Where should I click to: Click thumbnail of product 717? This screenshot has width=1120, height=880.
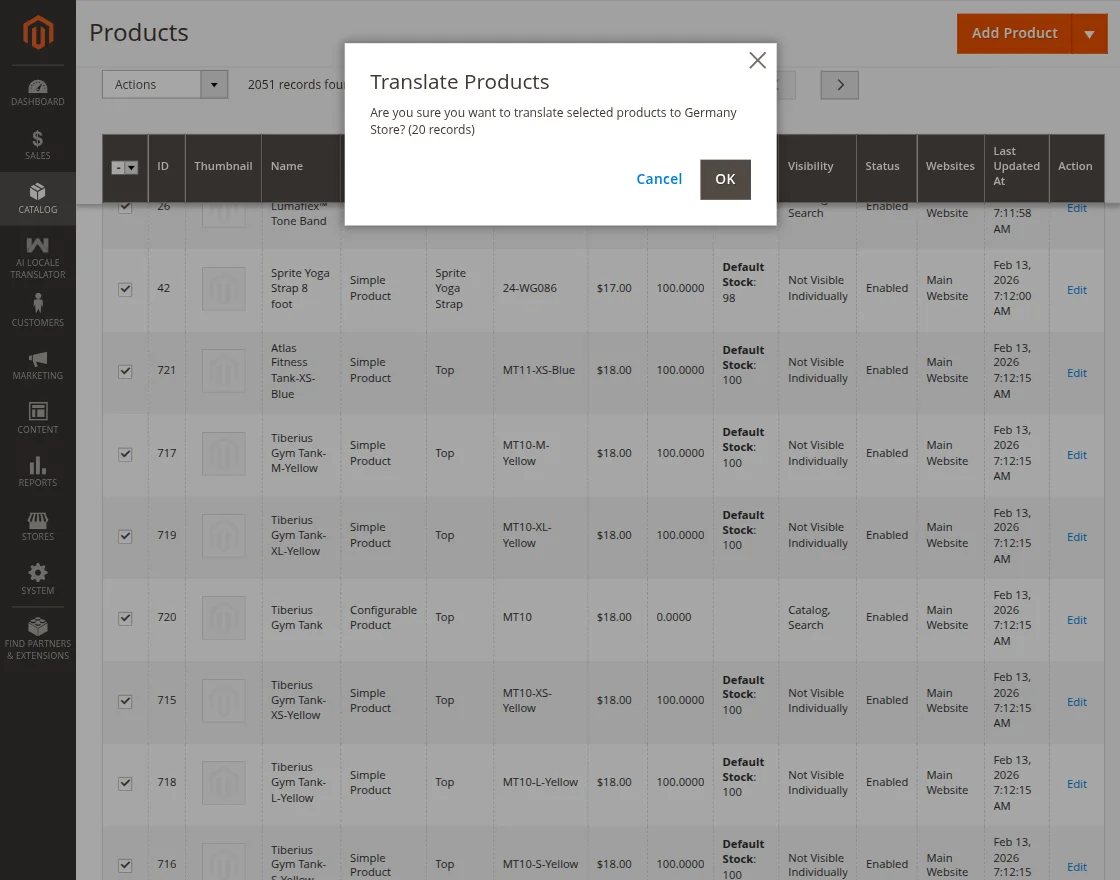pyautogui.click(x=224, y=454)
